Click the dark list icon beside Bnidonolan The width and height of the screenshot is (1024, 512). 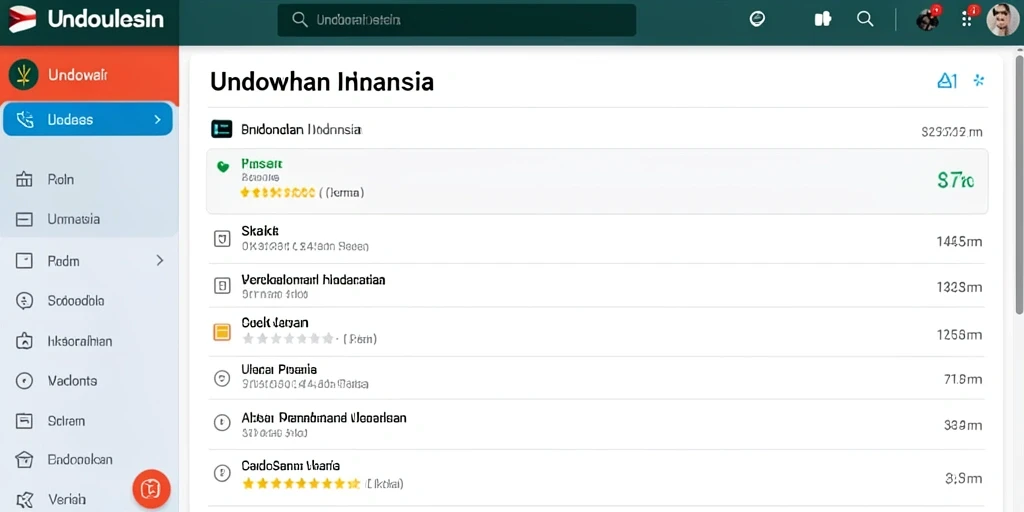(x=222, y=129)
